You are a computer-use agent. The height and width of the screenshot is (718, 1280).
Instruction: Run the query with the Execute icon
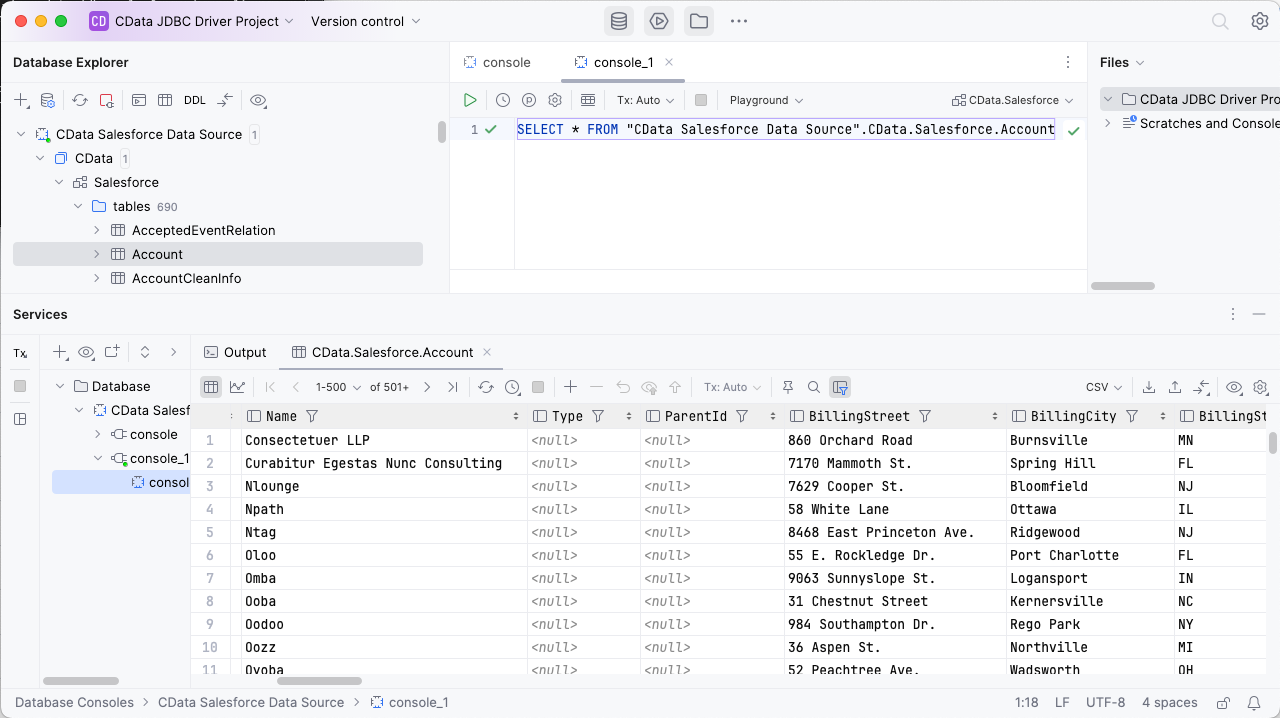(470, 100)
